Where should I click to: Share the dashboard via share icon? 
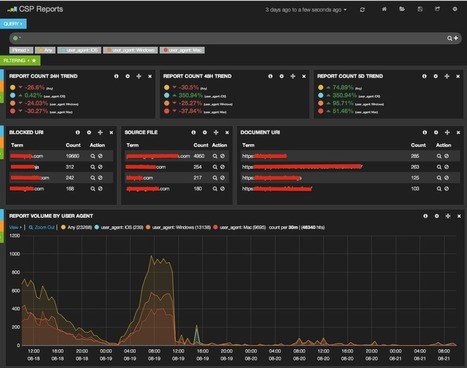(437, 9)
